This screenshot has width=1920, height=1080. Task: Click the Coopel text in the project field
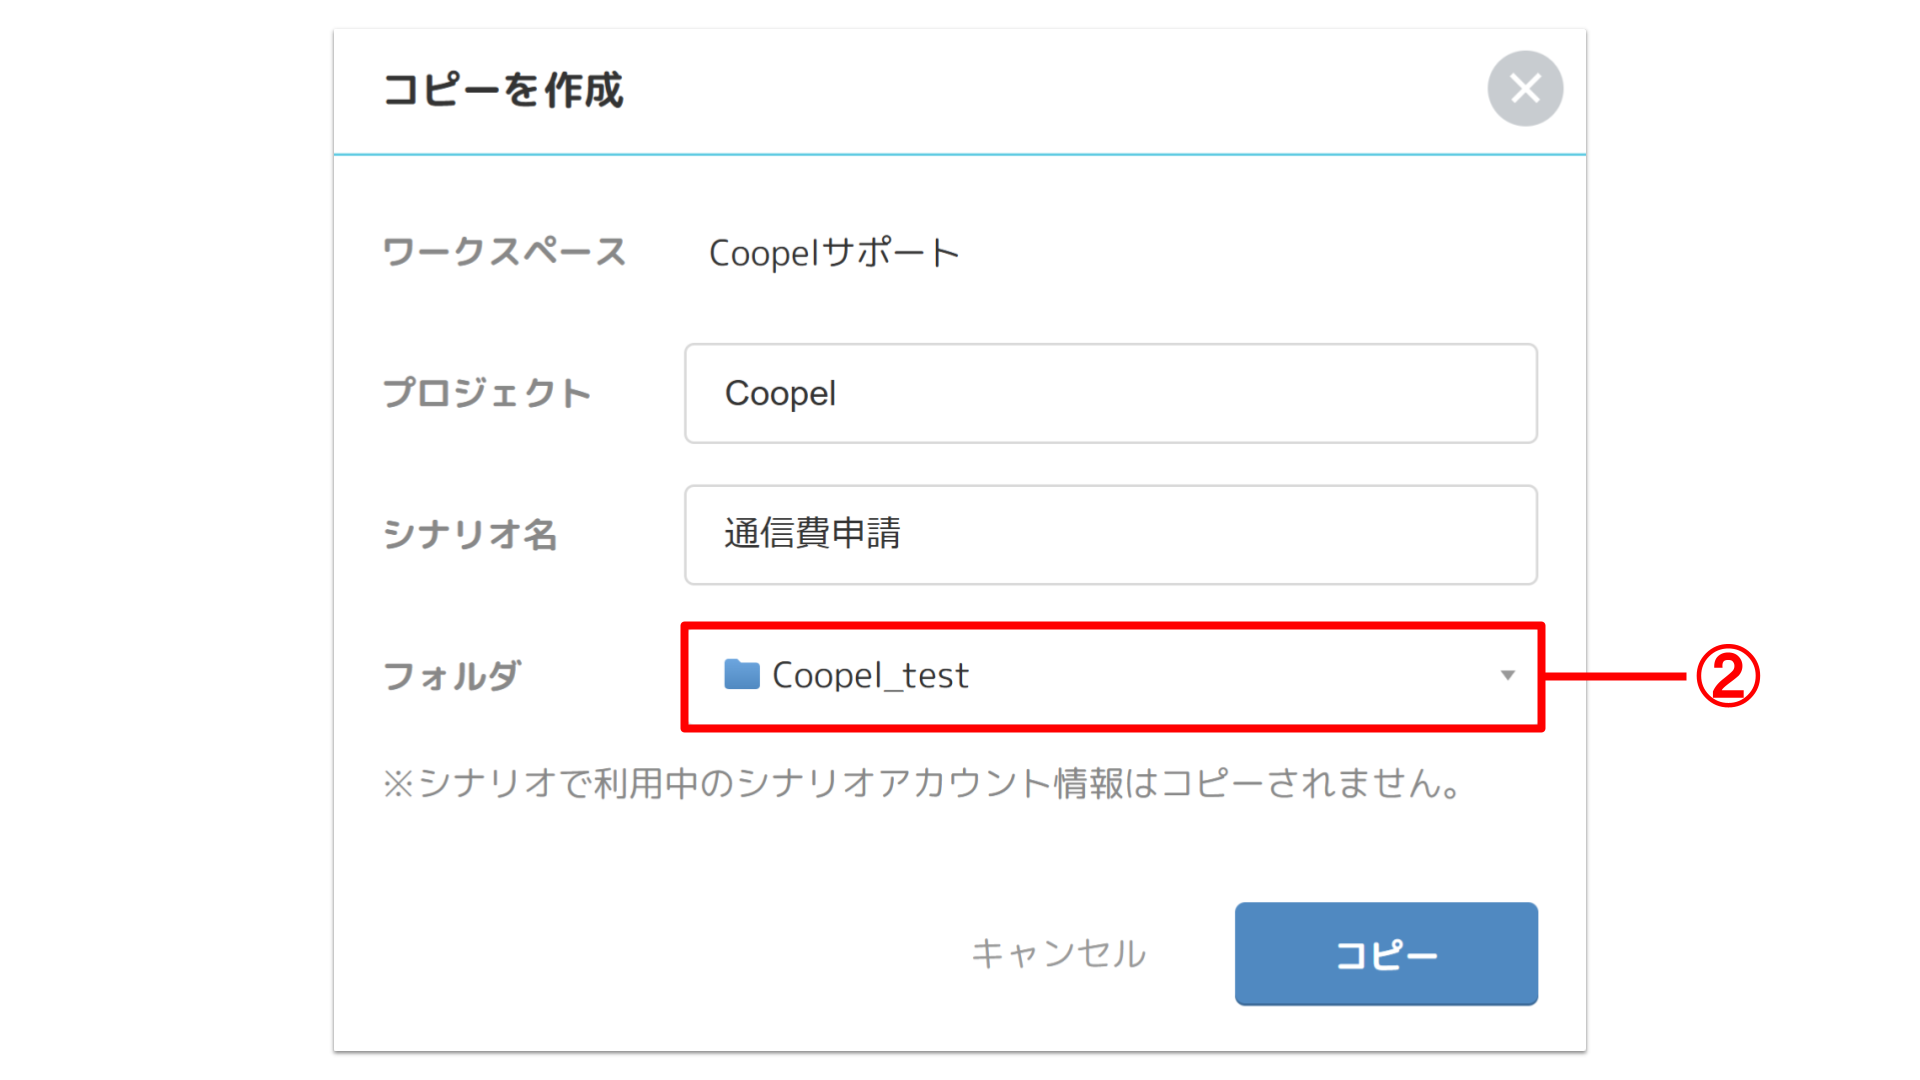pos(780,394)
